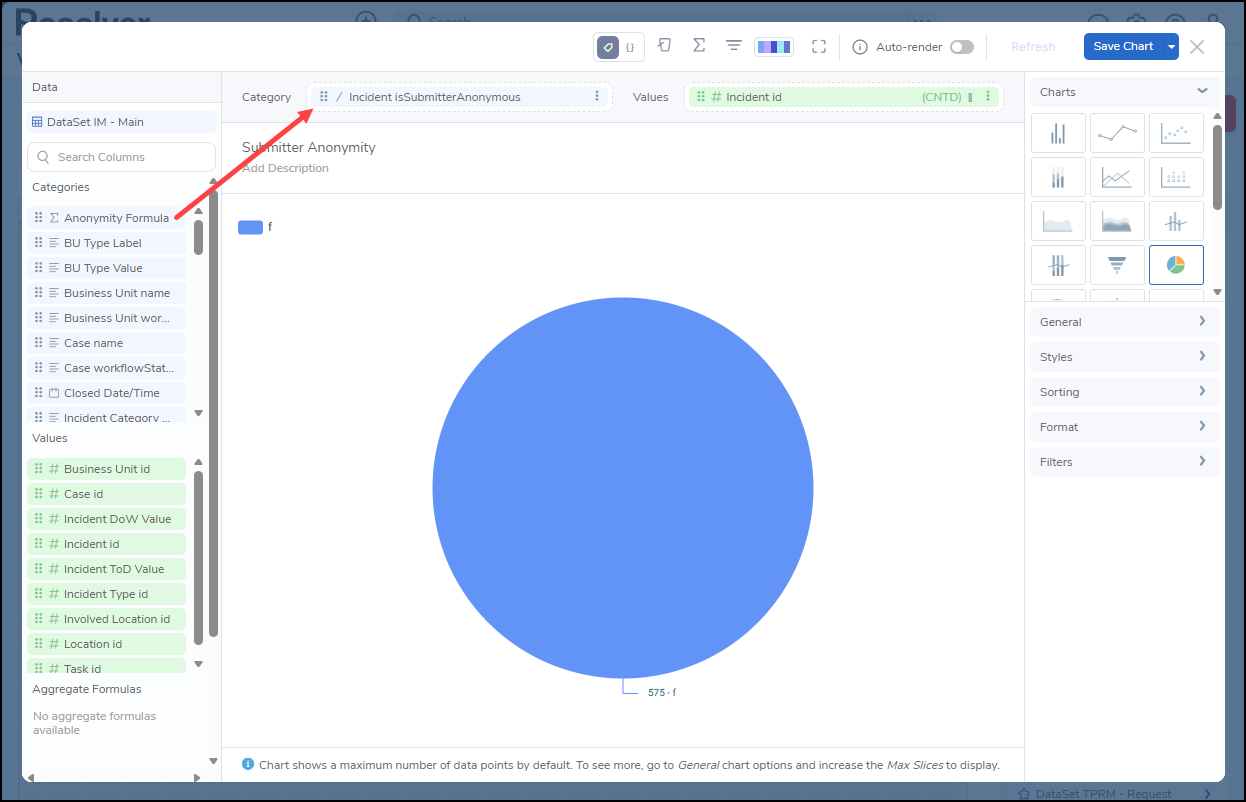Click the Search Columns input field

coord(122,157)
